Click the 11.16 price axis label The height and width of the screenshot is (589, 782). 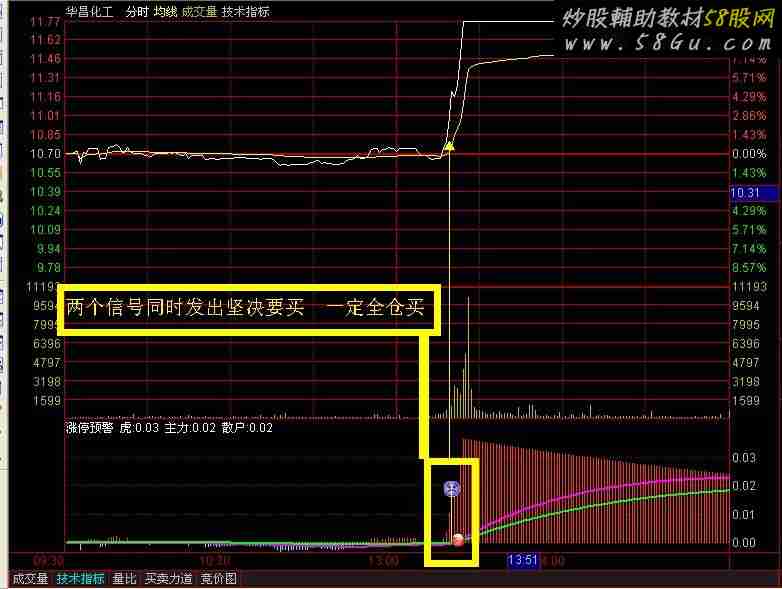(x=45, y=97)
